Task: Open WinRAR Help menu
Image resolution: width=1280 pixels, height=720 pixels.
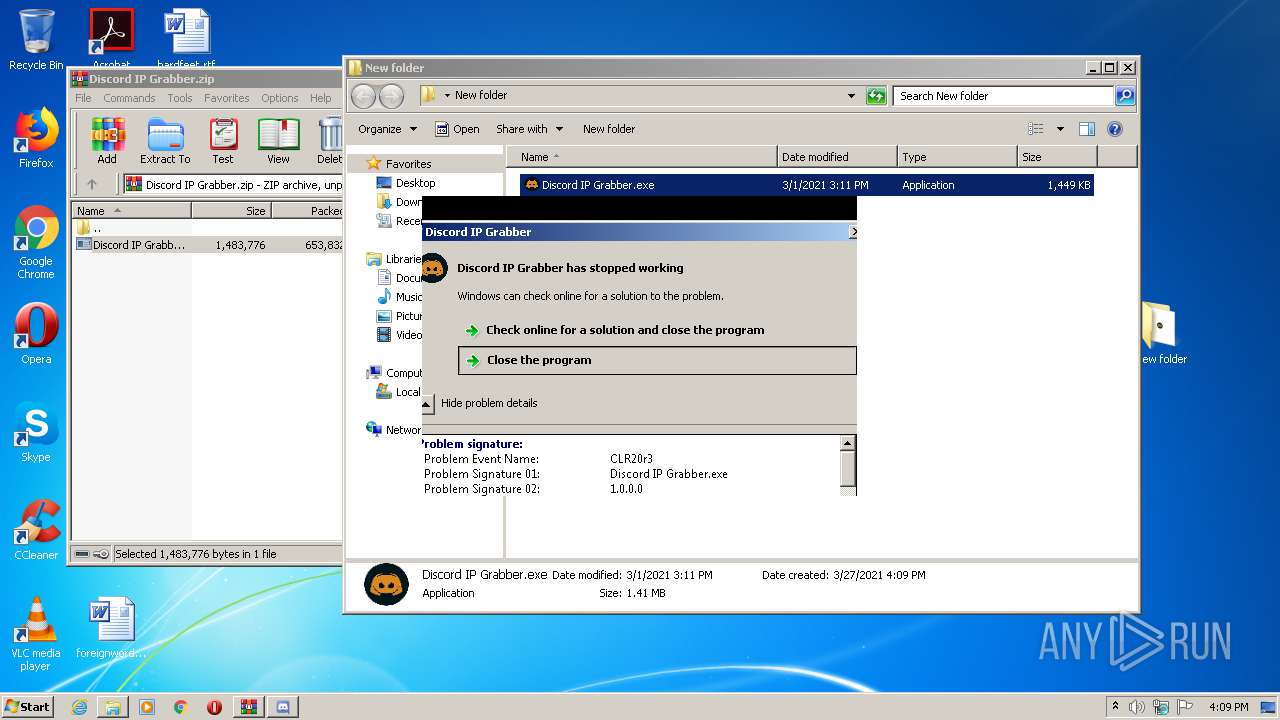Action: coord(320,98)
